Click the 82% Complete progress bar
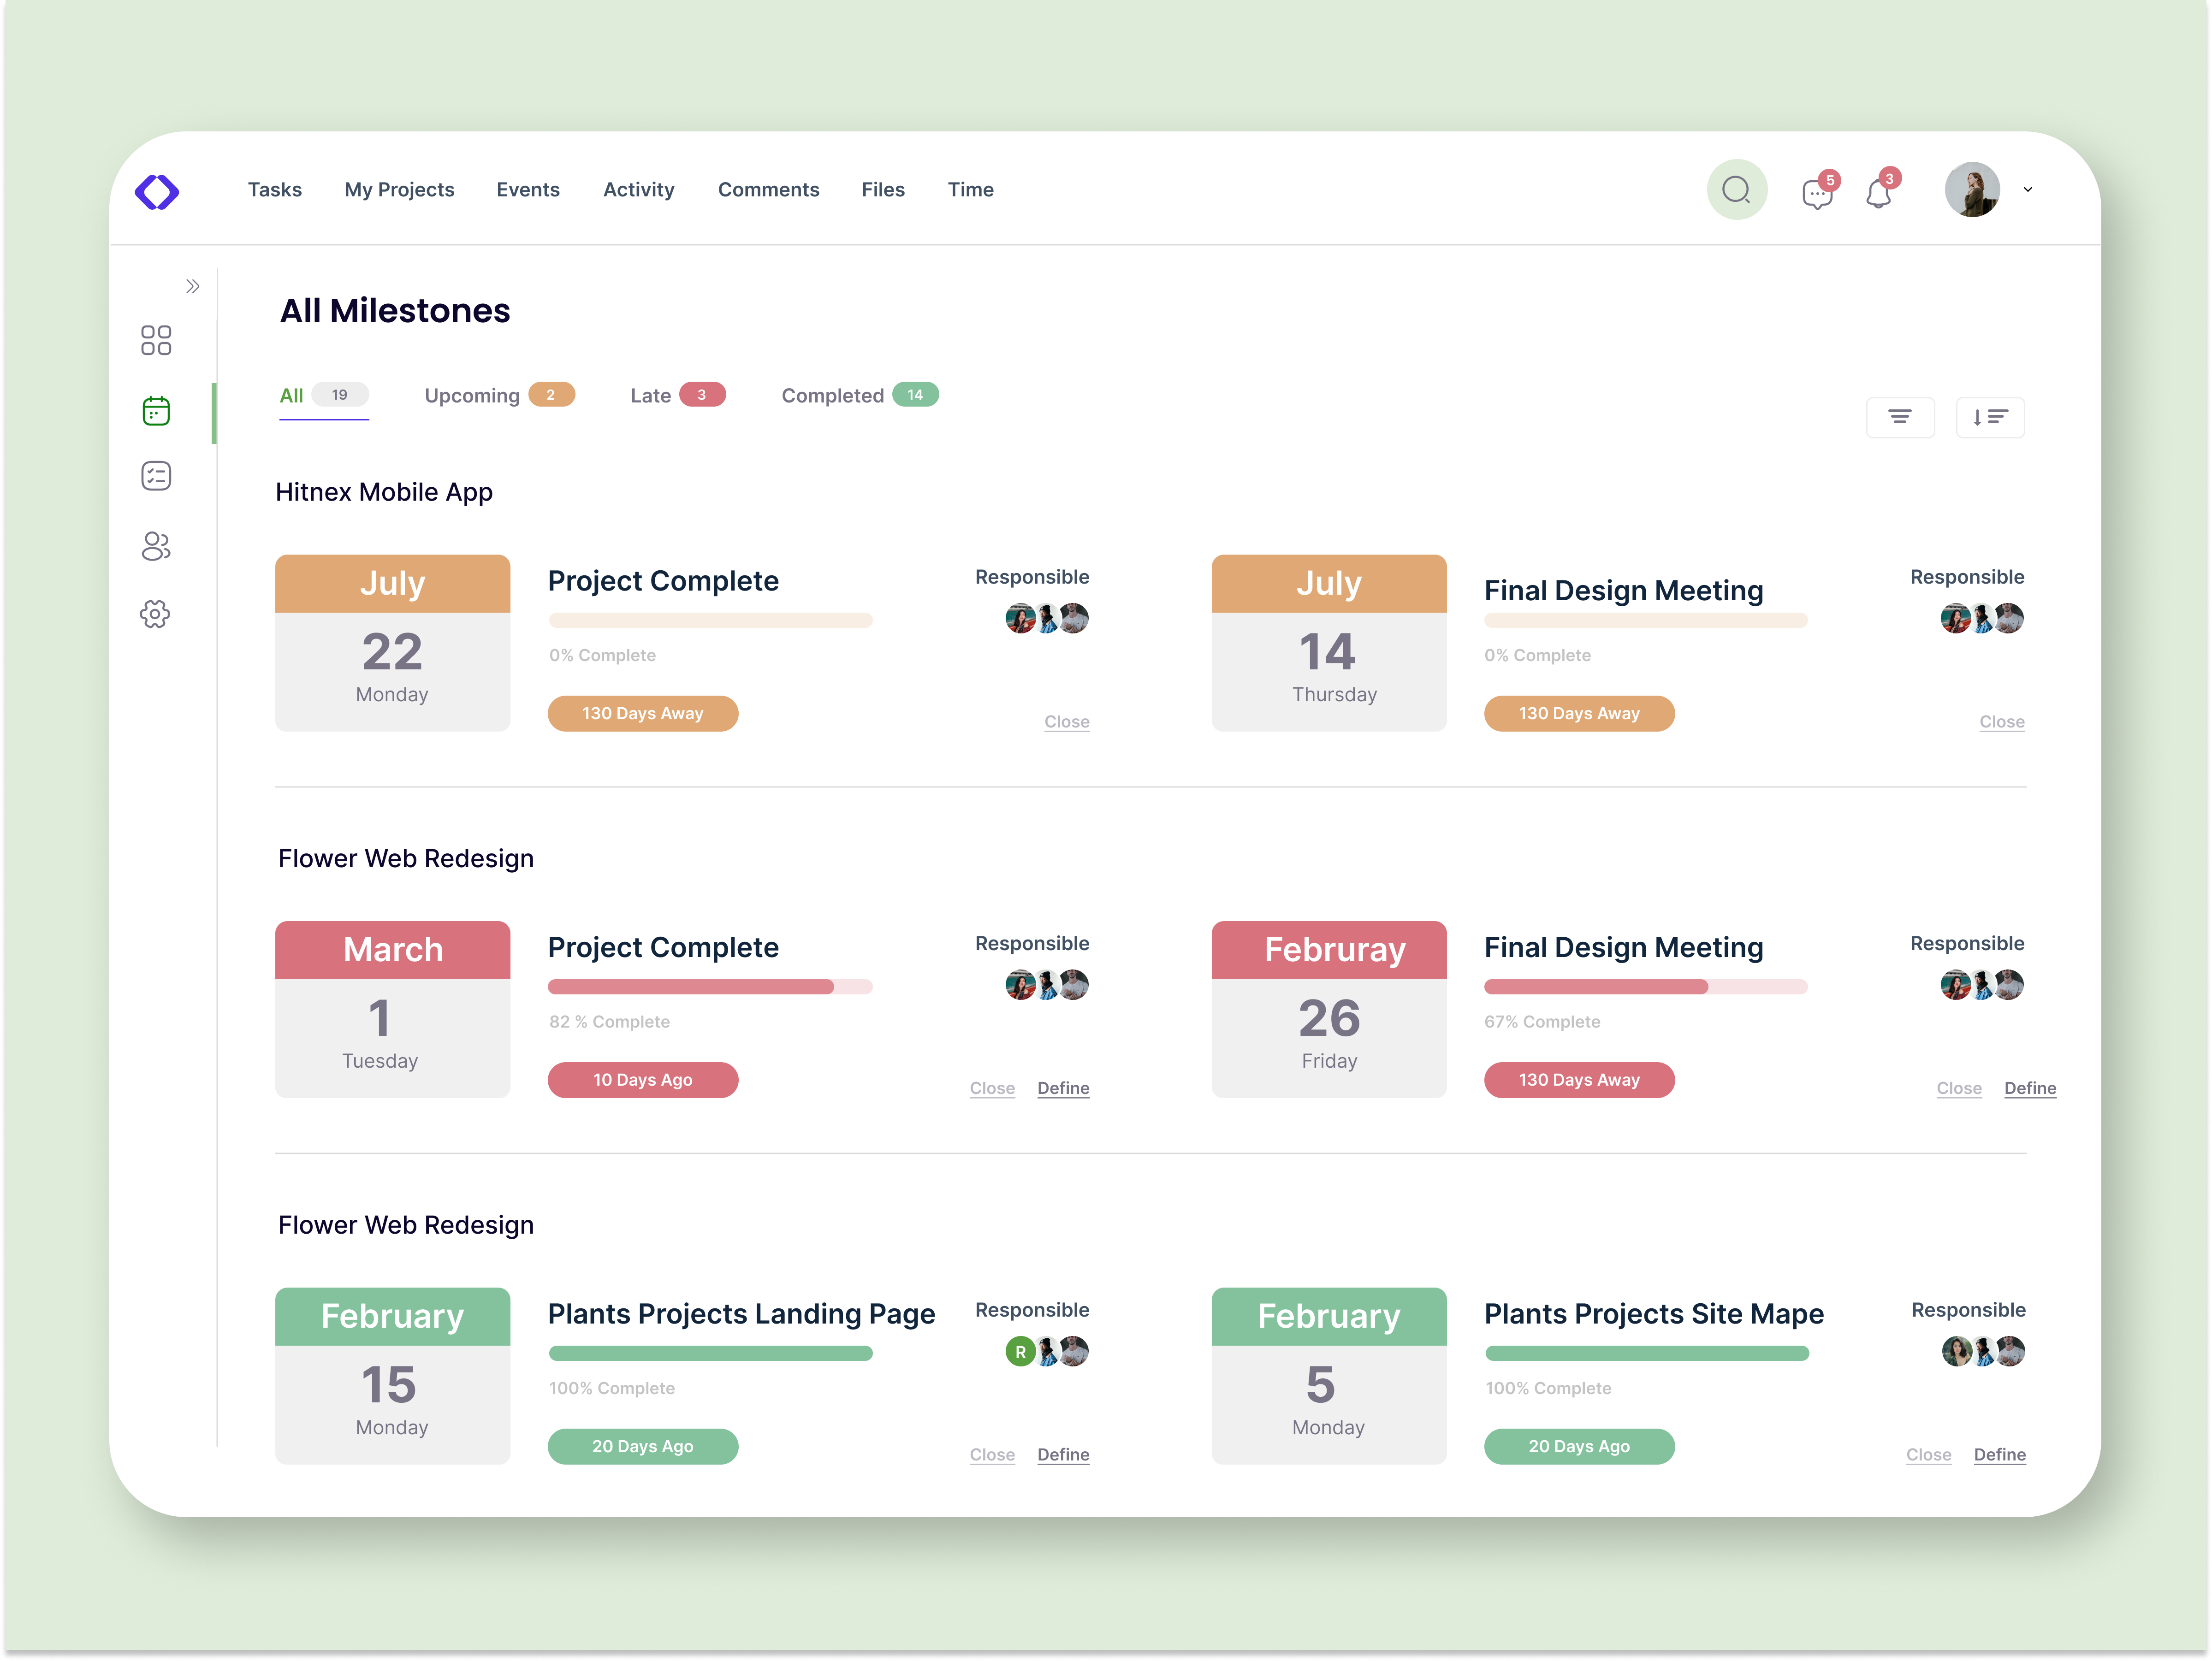 pos(709,987)
